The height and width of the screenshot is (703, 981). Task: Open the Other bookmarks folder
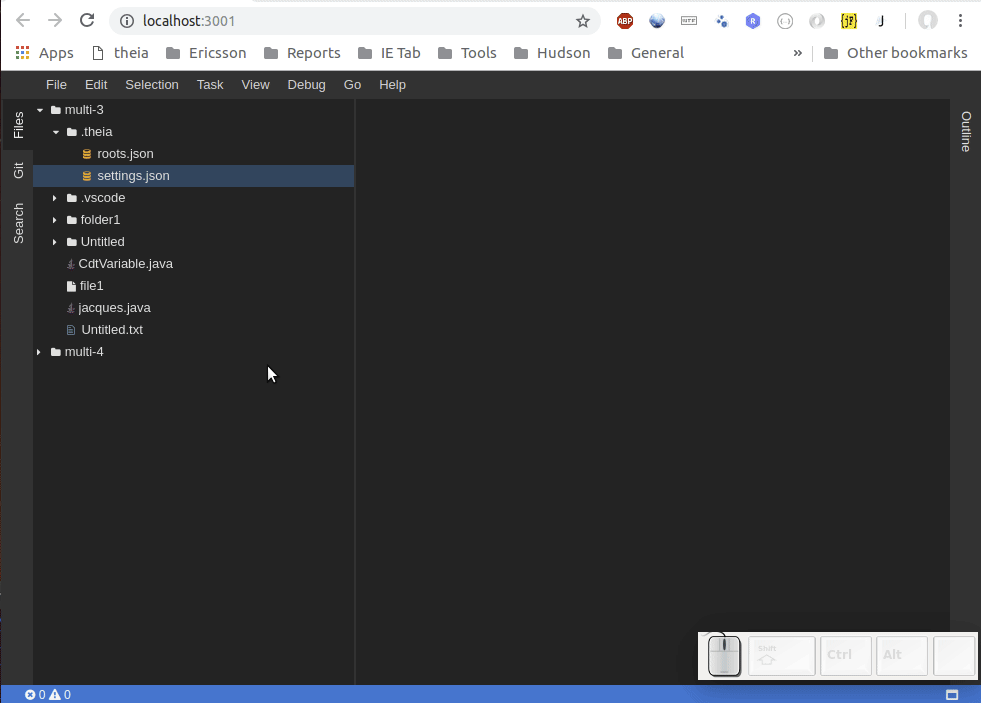(x=895, y=52)
